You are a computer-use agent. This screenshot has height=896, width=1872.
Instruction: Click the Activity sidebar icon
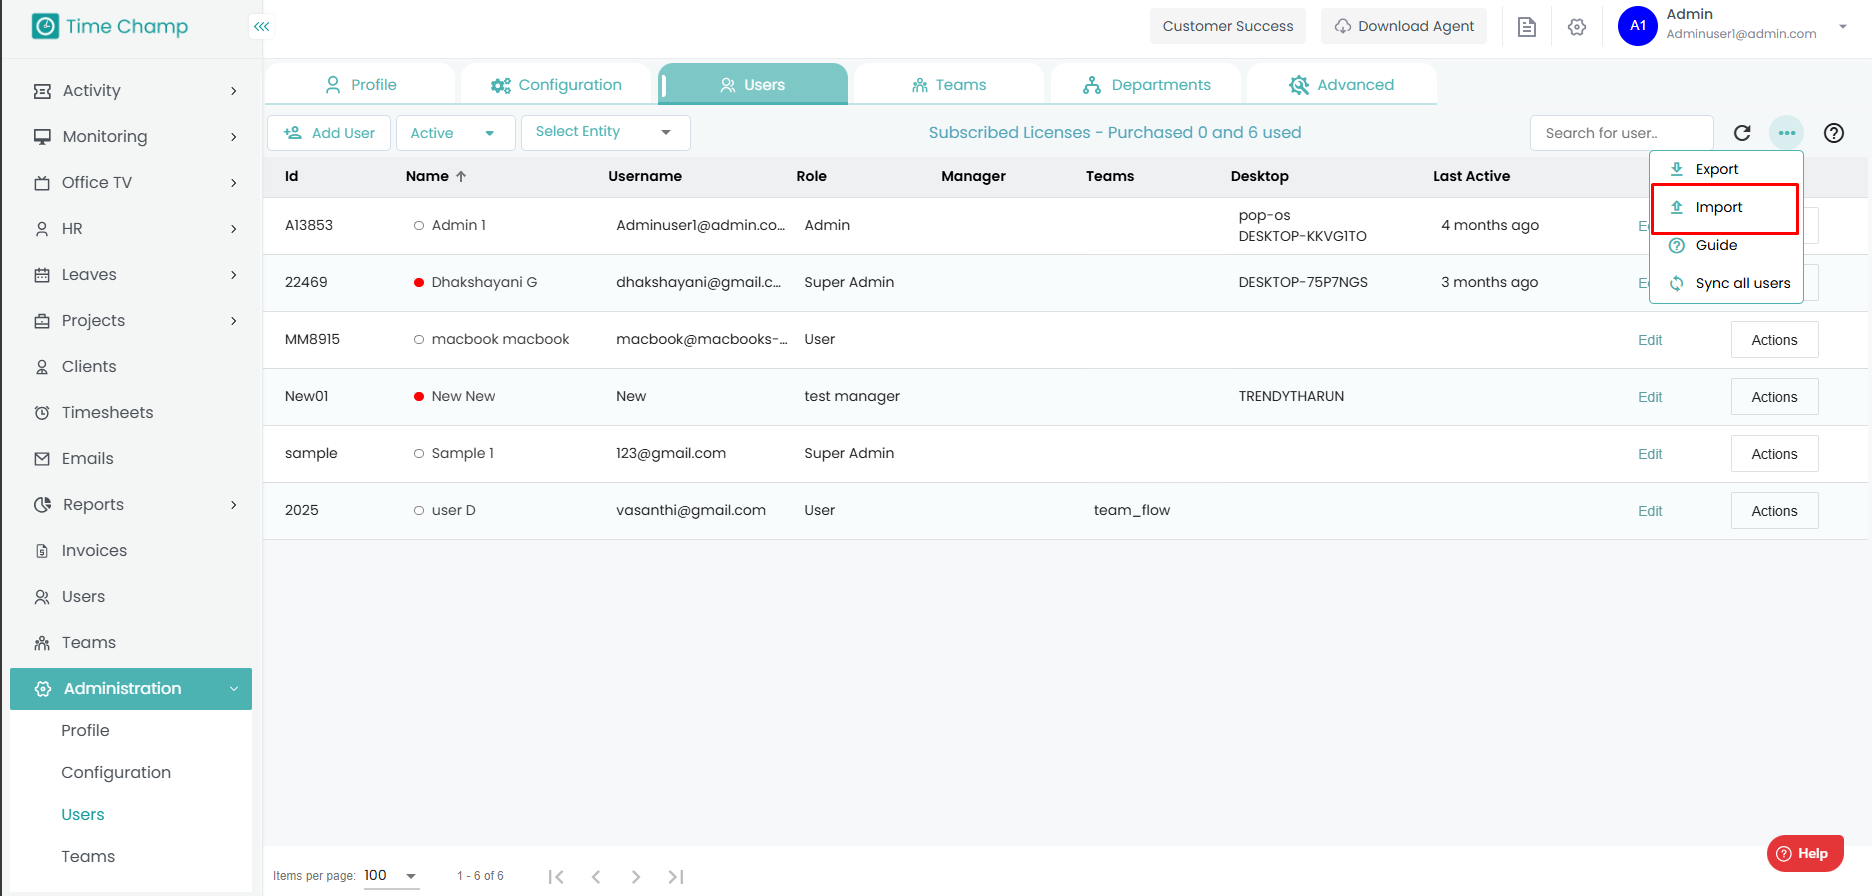(42, 91)
